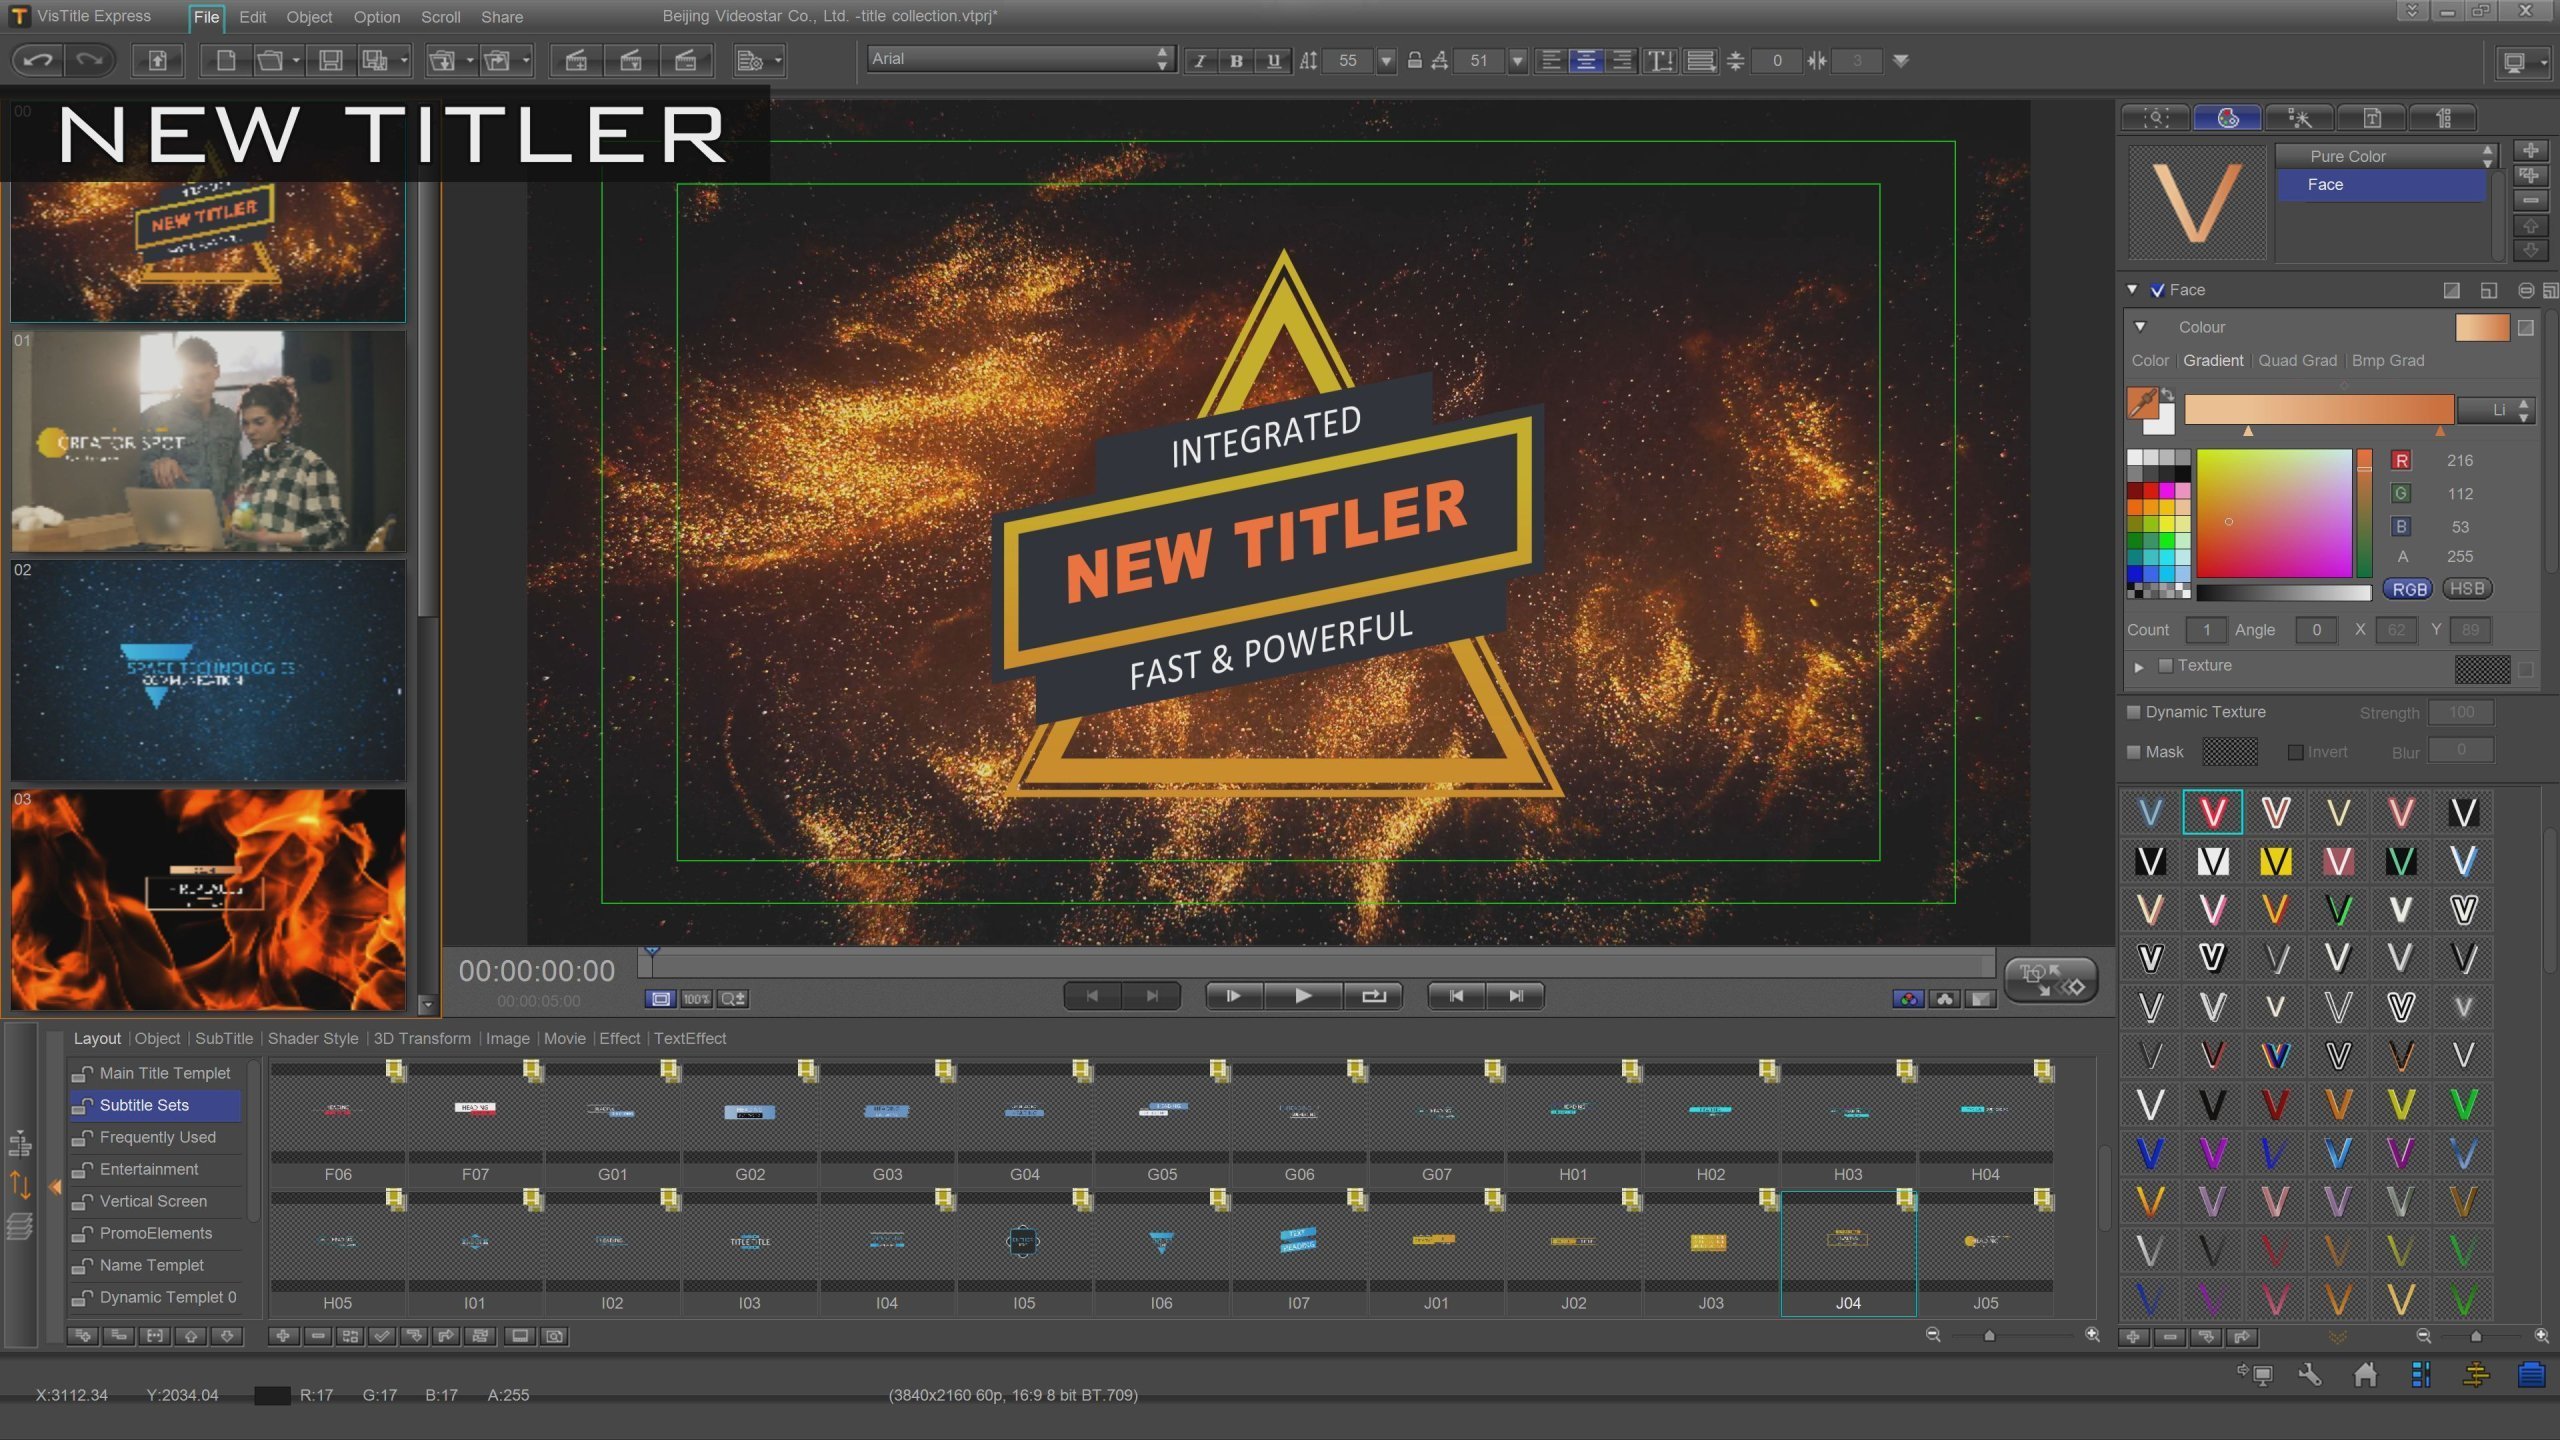Click the HSB color mode button
Screen dimensions: 2560x1440
tap(2469, 589)
